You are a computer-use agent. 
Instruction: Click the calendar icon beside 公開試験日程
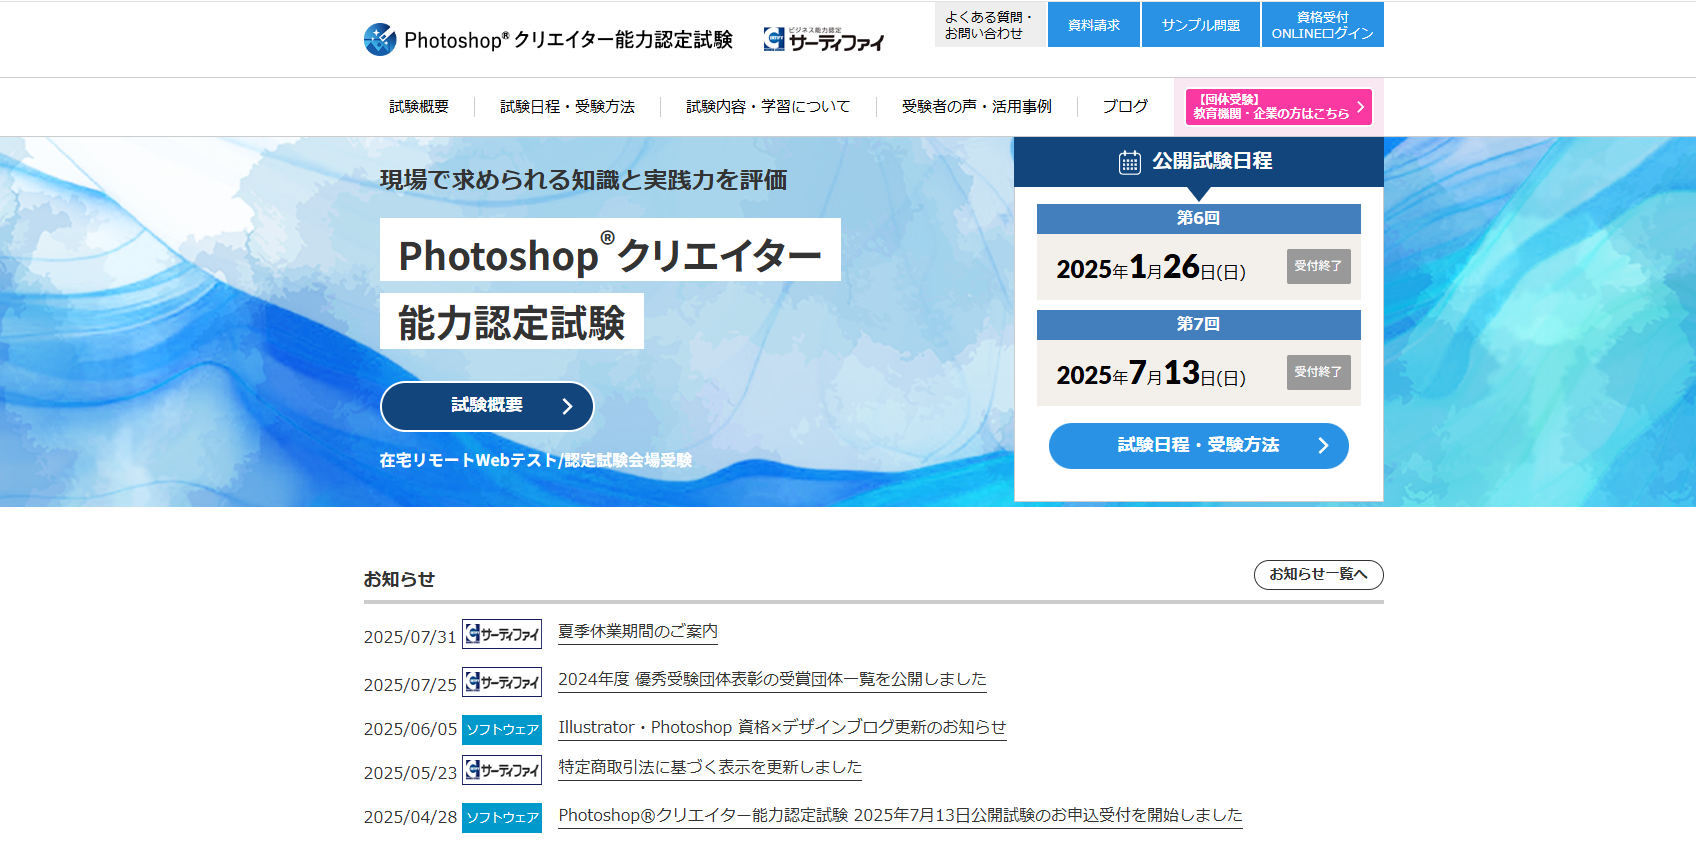pos(1129,162)
